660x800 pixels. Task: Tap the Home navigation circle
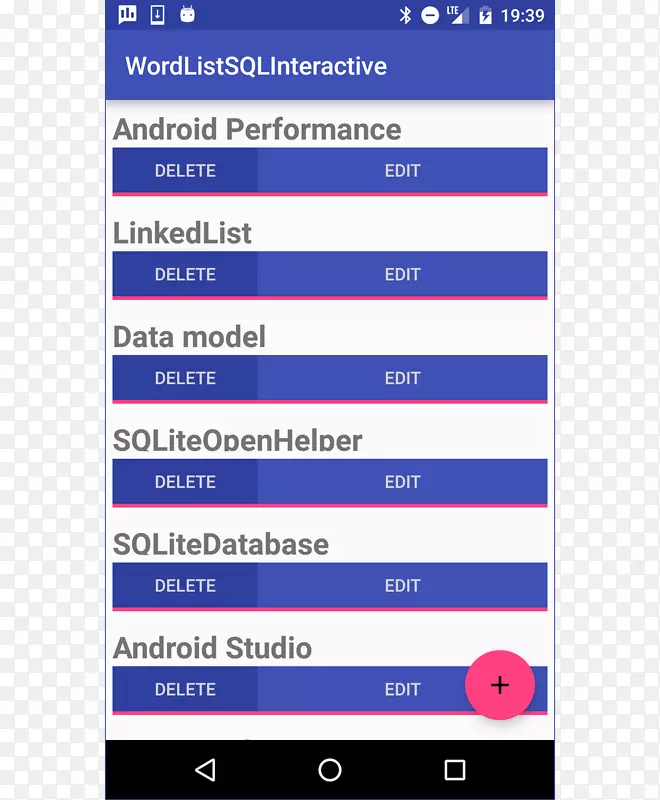[330, 770]
